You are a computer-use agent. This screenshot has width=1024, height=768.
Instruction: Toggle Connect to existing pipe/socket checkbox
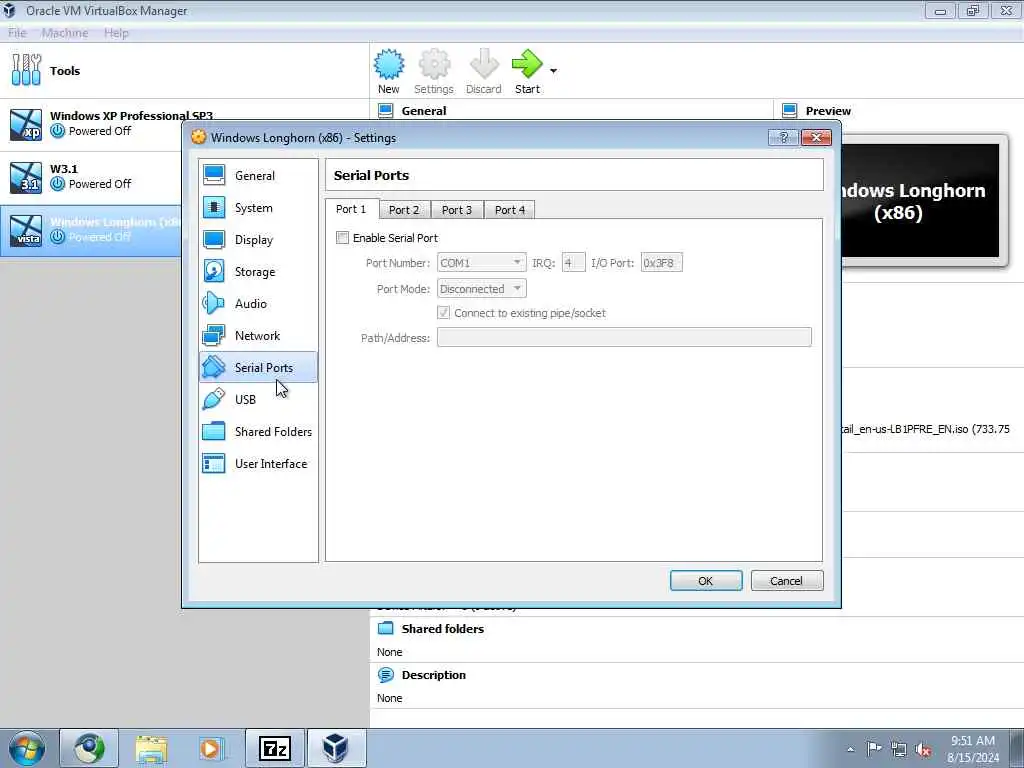[x=443, y=313]
